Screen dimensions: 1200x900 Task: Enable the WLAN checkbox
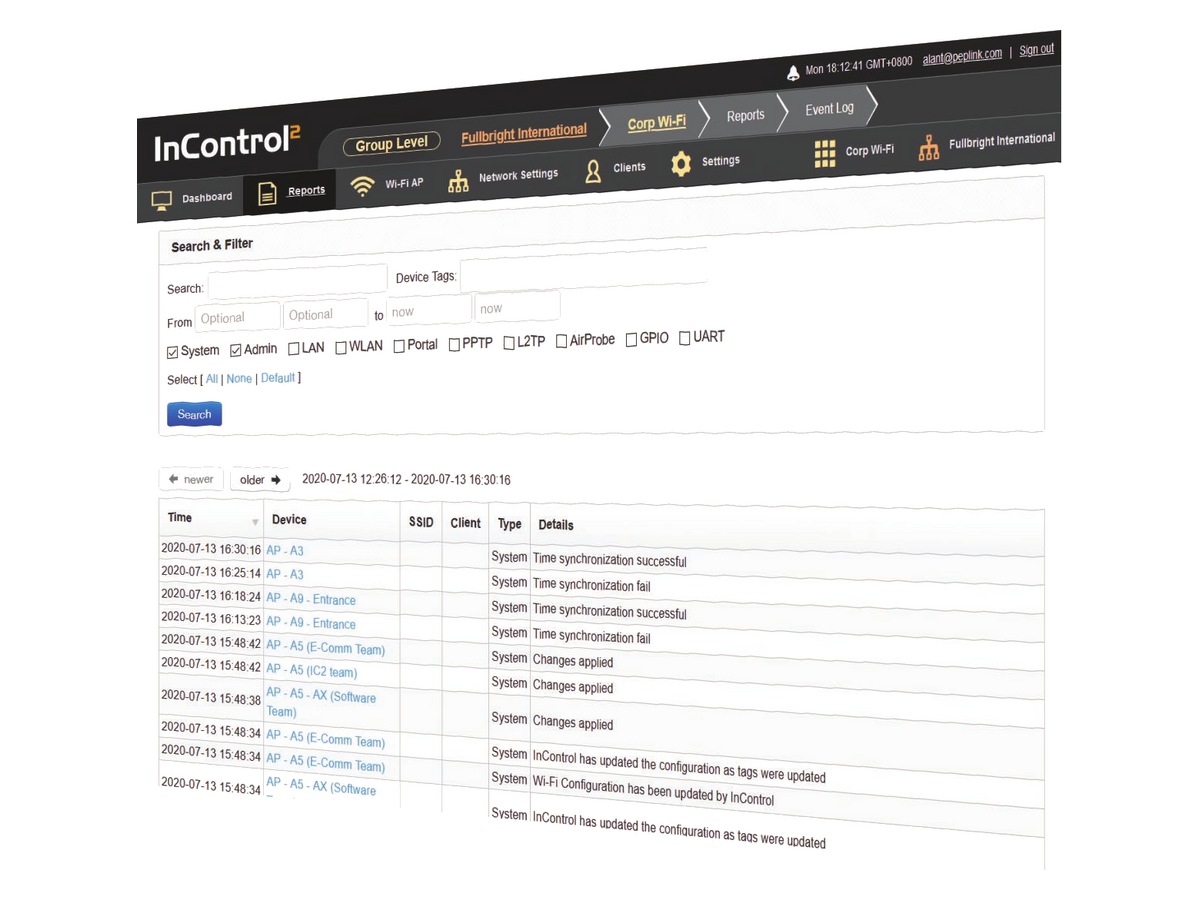pyautogui.click(x=341, y=347)
